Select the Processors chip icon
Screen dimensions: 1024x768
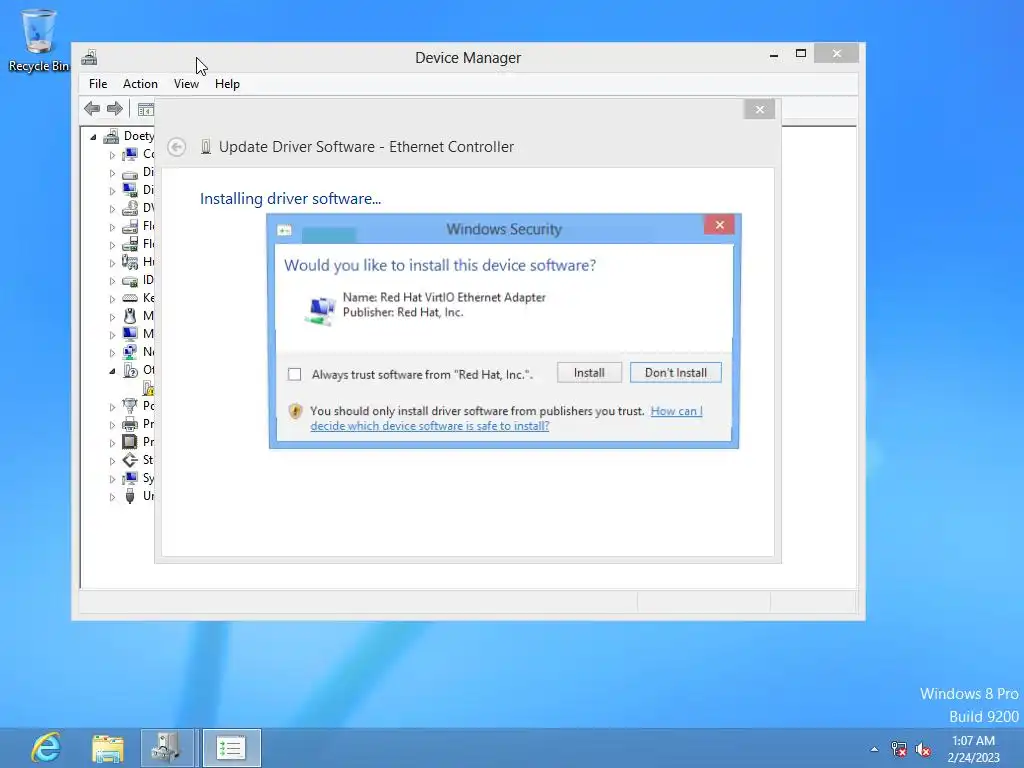point(130,442)
